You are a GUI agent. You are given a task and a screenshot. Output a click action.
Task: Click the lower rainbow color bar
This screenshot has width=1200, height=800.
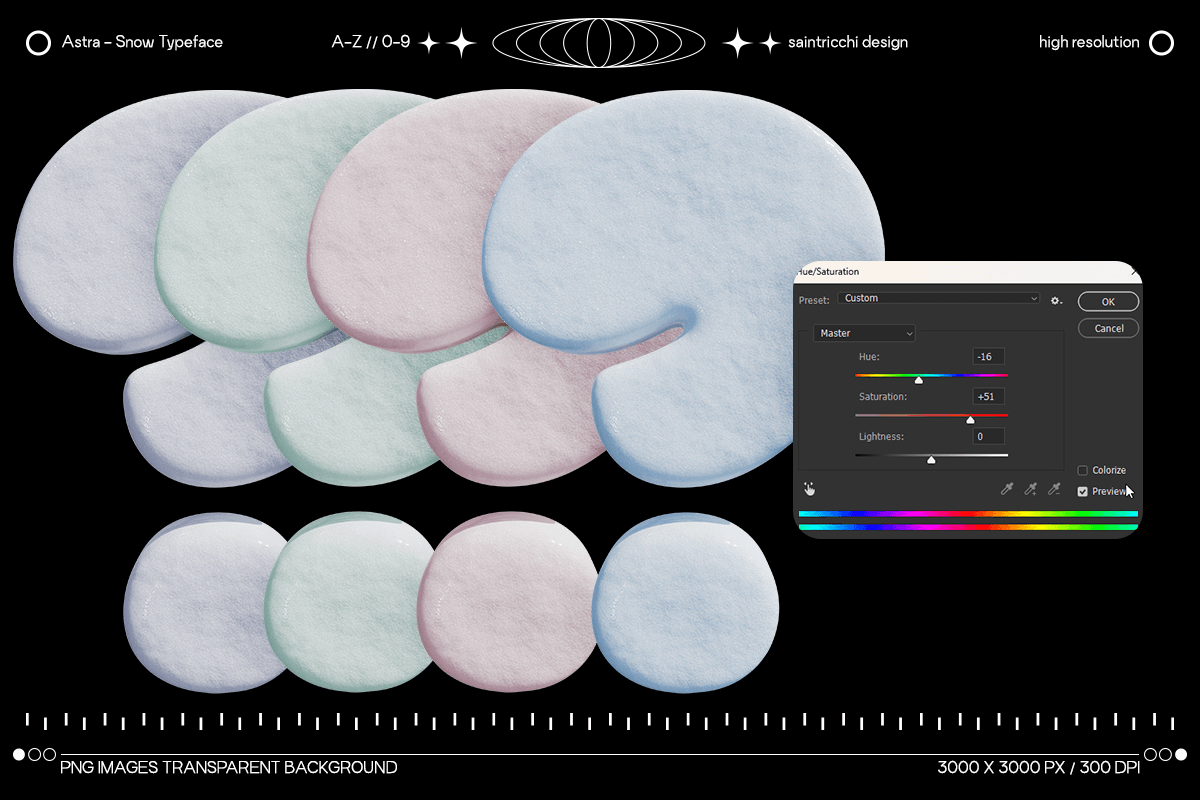pyautogui.click(x=967, y=527)
